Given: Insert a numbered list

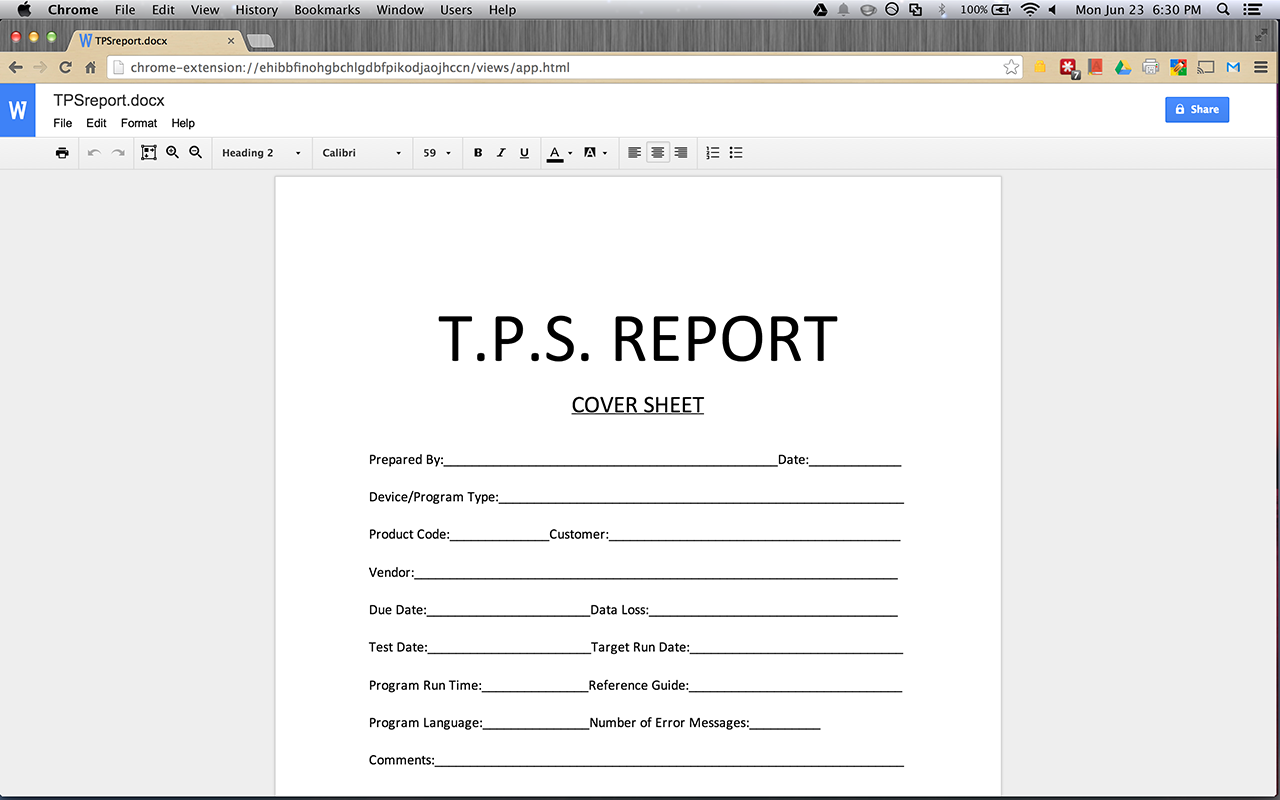Looking at the screenshot, I should (713, 153).
